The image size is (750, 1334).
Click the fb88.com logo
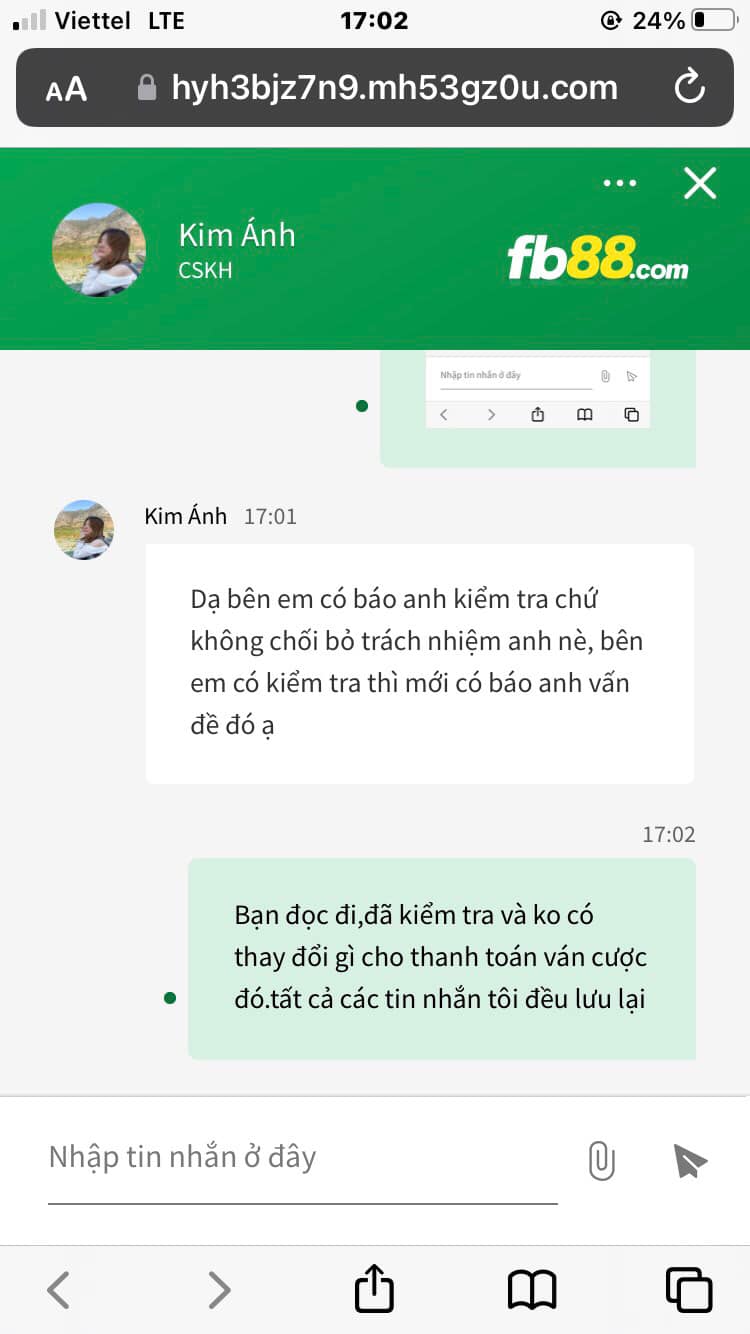coord(598,258)
